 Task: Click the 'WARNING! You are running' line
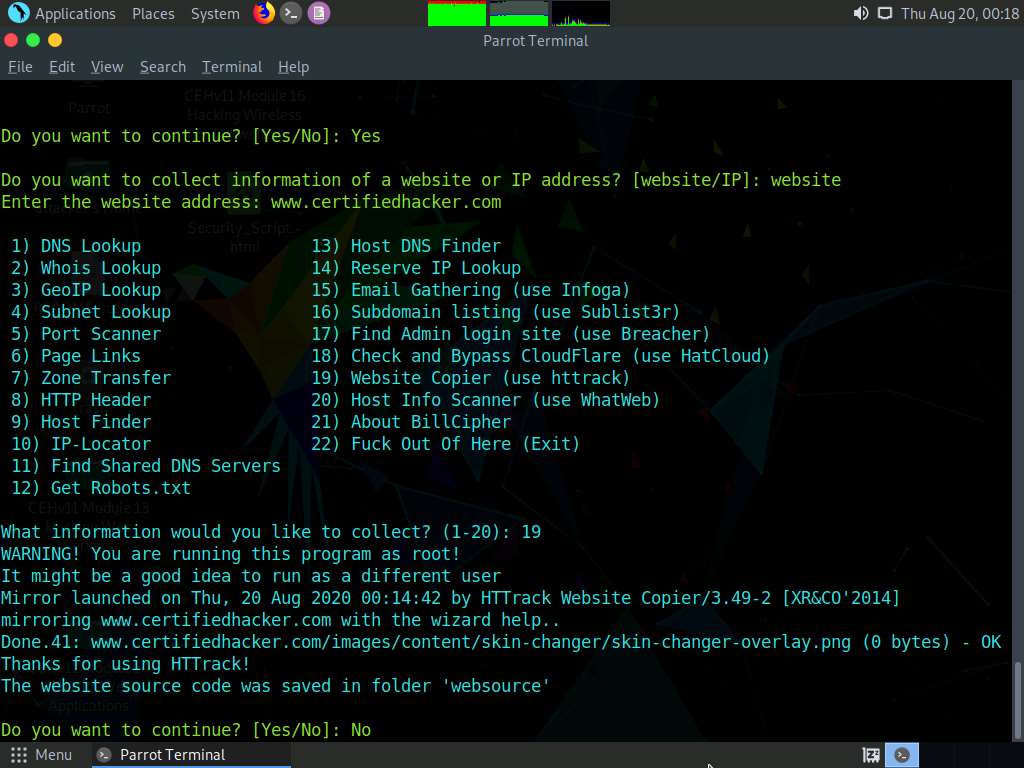[231, 554]
